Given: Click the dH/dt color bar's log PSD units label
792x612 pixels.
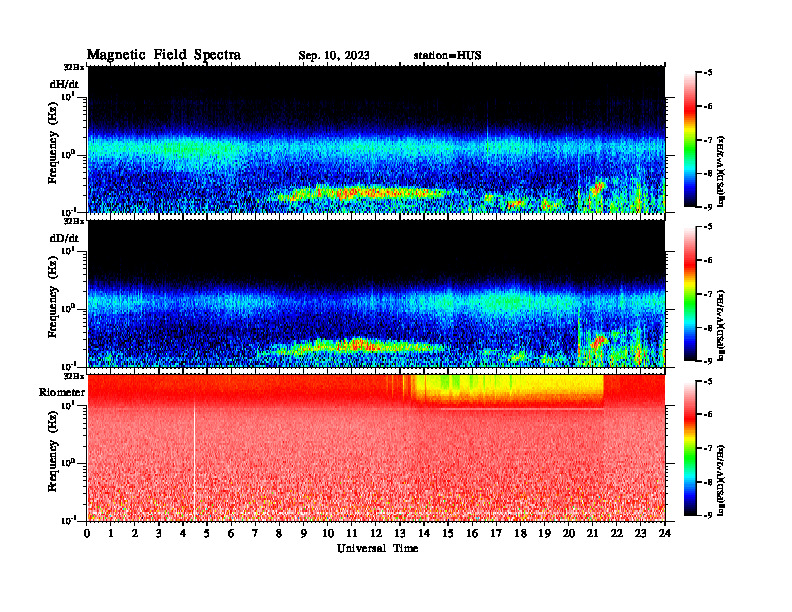Looking at the screenshot, I should (x=721, y=171).
